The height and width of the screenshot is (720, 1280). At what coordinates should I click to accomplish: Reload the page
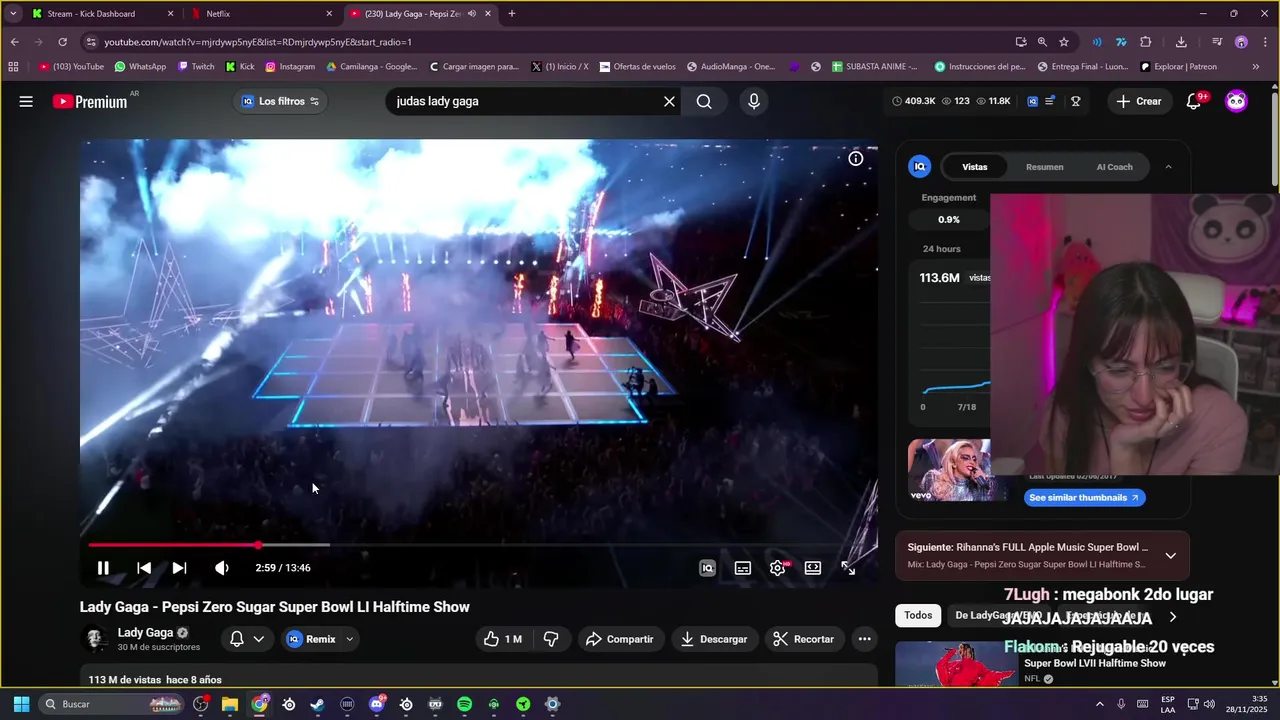pyautogui.click(x=62, y=42)
